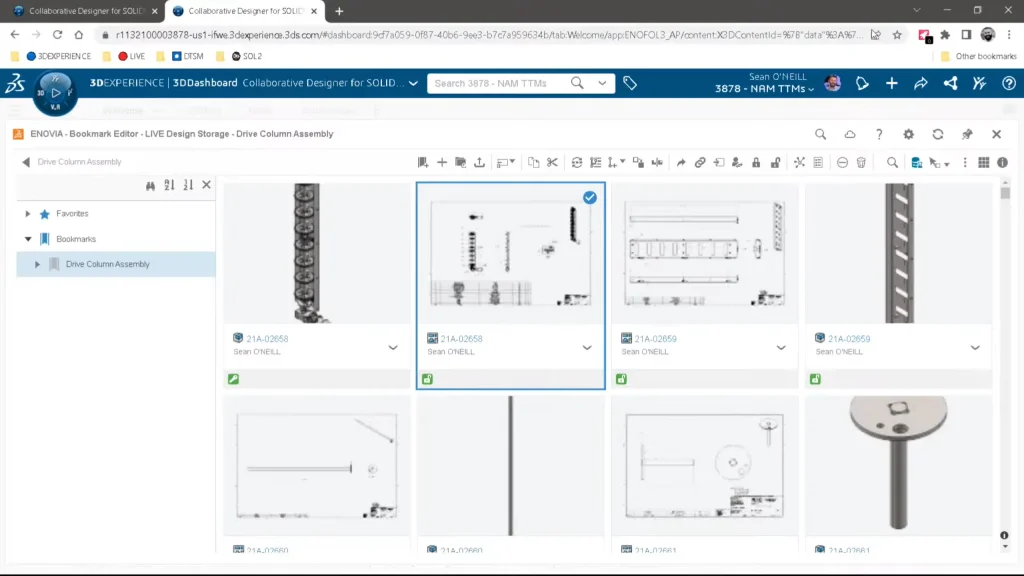Open dropdown chevron on 21A-02659 drawing tile

point(781,347)
